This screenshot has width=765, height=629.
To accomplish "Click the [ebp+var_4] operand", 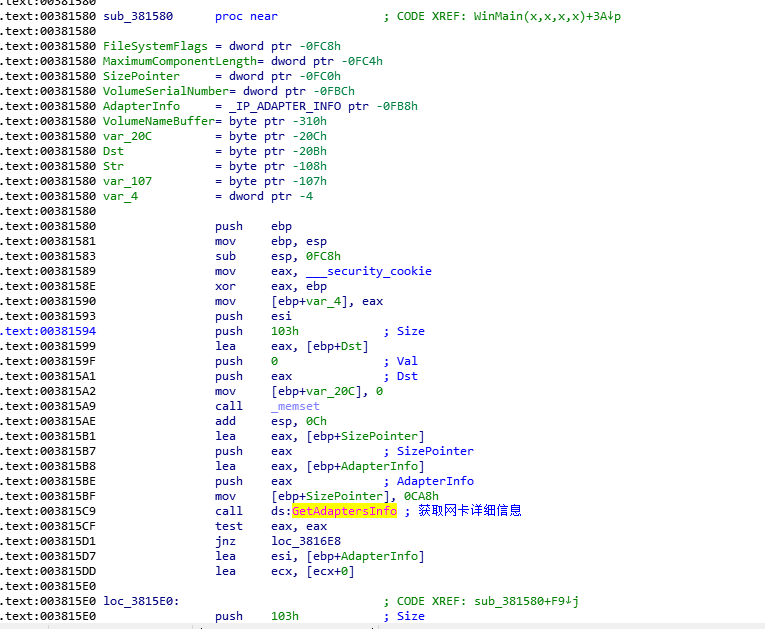I will click(315, 301).
